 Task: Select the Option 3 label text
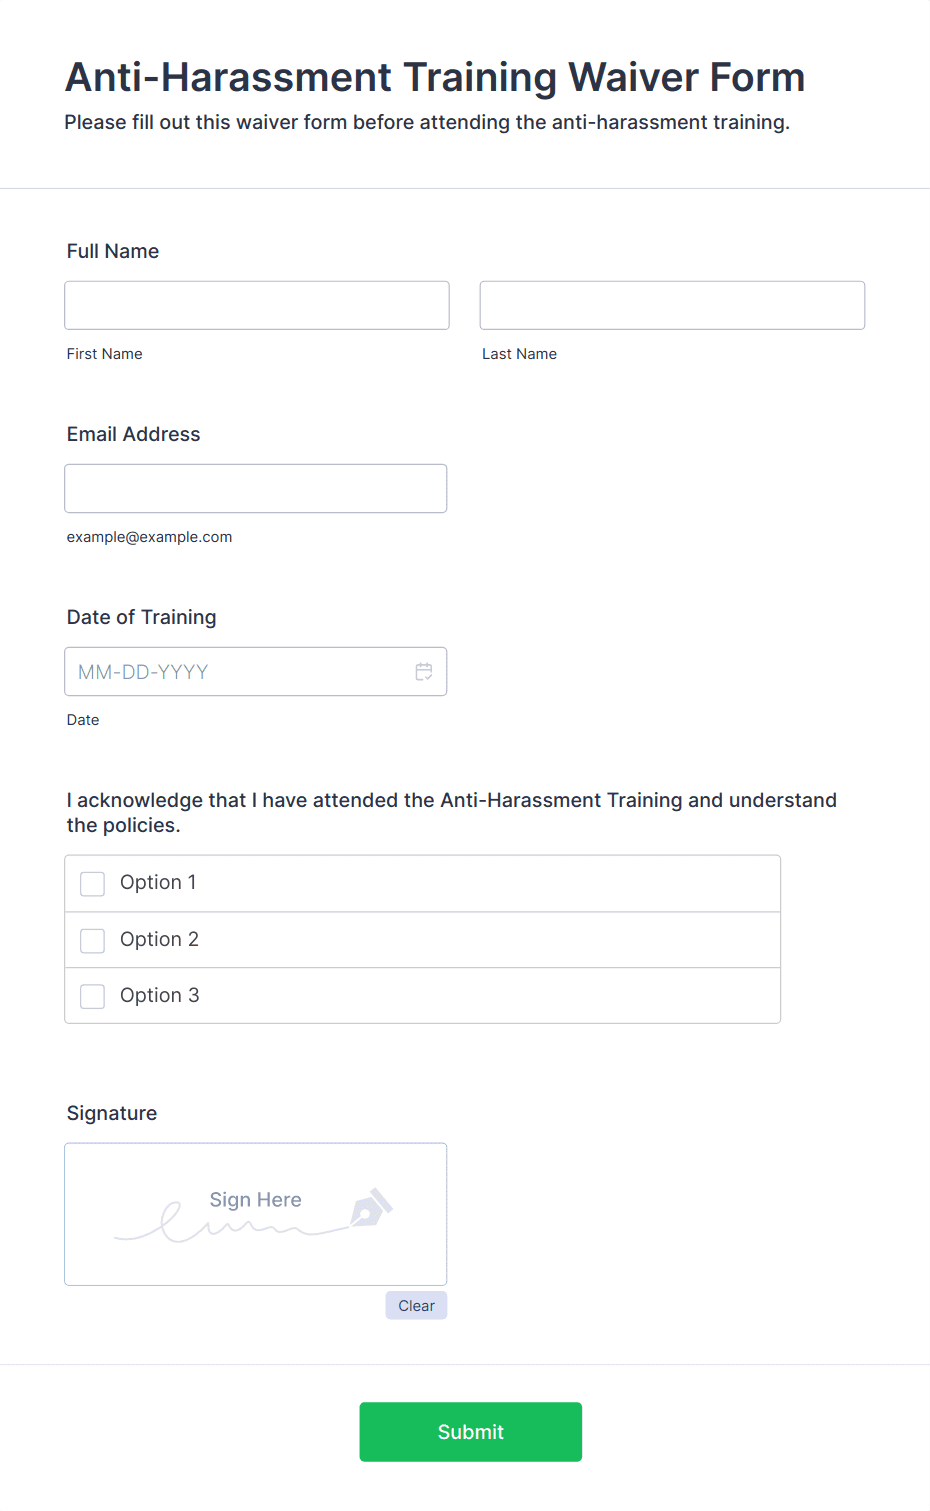click(x=159, y=996)
